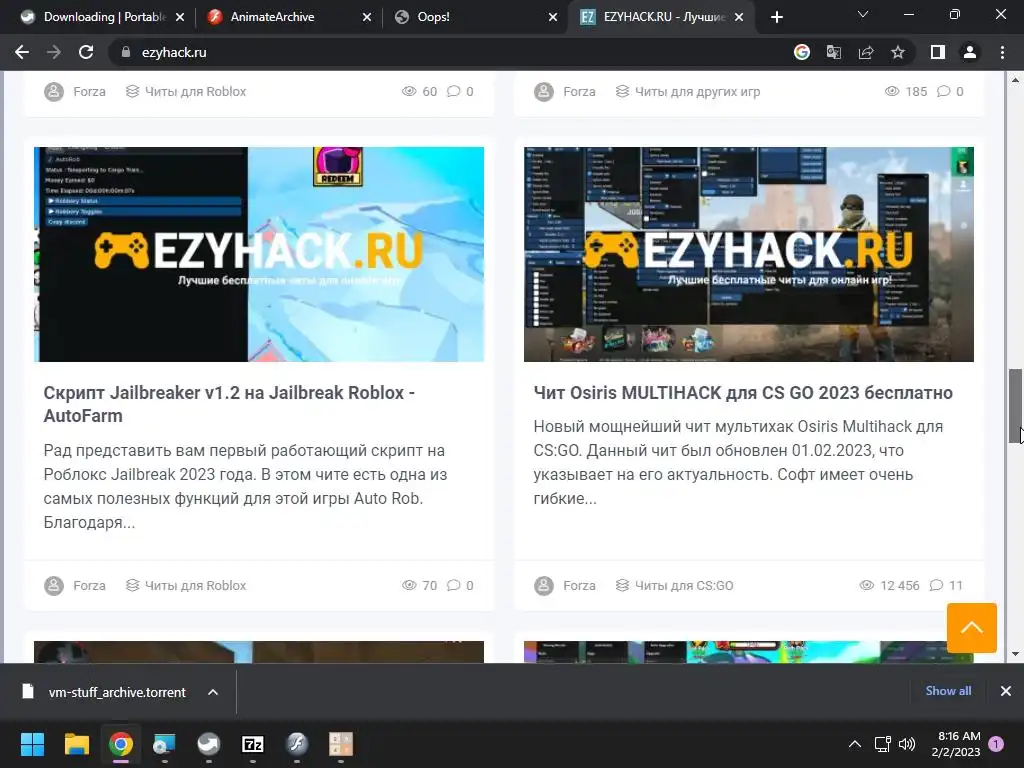Open the Jailbreaker script thumbnail
Screen dimensions: 1024x768
[x=259, y=254]
